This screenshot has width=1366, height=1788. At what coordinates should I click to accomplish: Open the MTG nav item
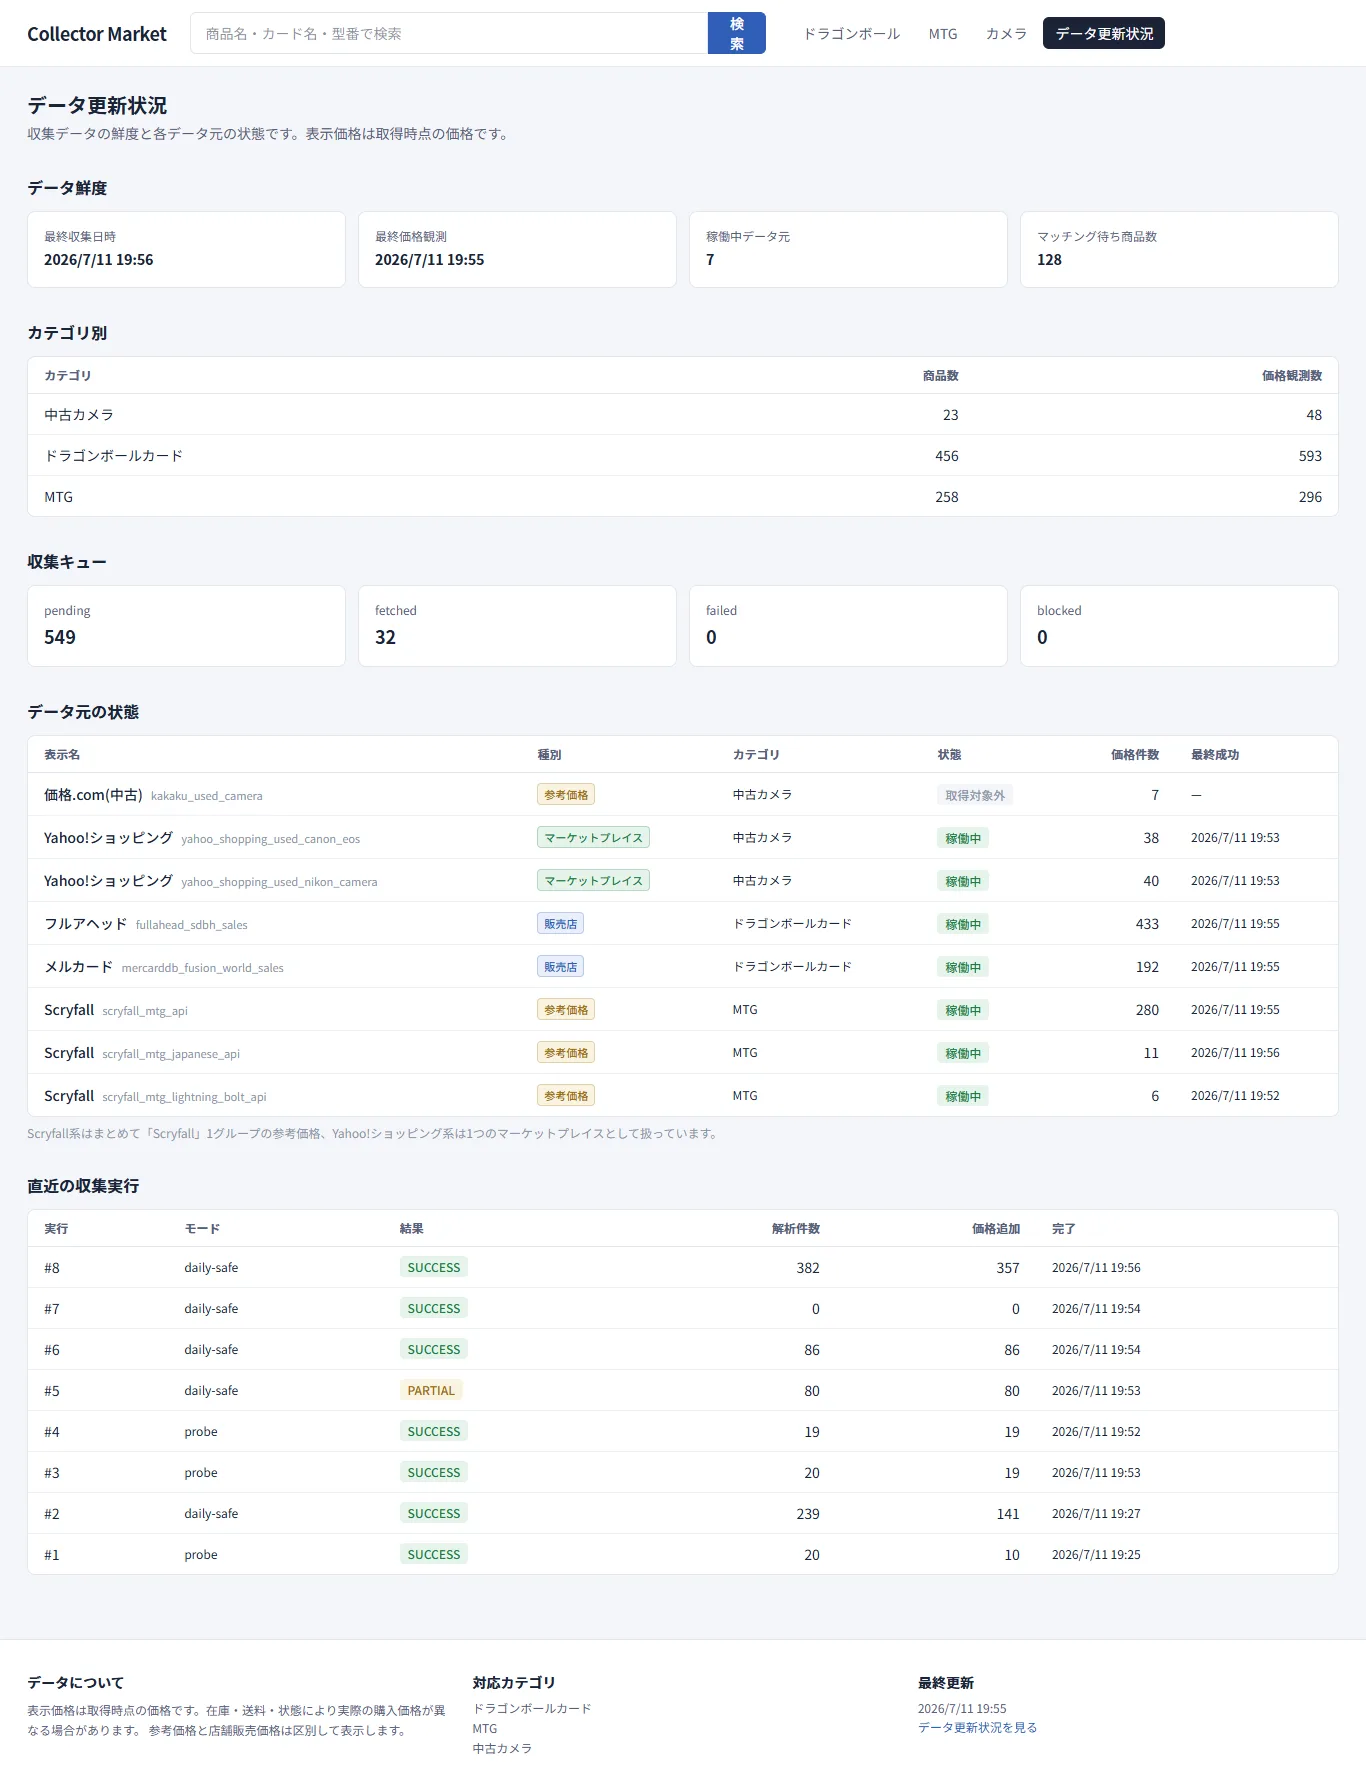pos(943,33)
